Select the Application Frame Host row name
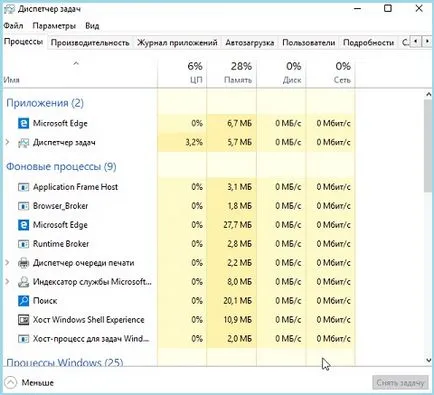 pyautogui.click(x=75, y=187)
